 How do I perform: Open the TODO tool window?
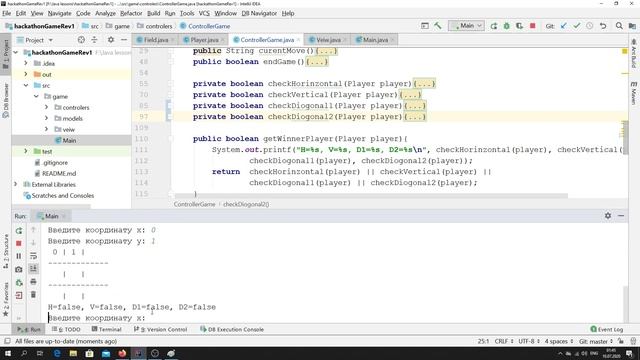point(66,329)
